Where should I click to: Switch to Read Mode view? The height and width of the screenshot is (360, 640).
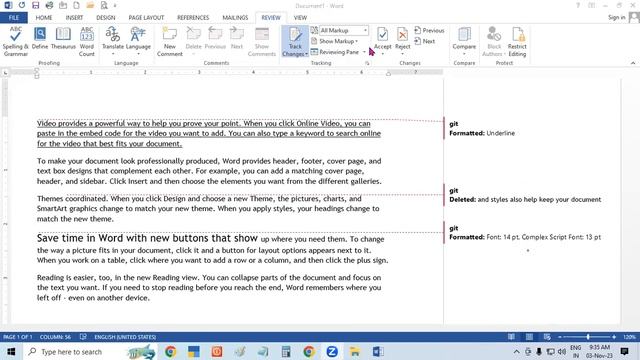click(511, 337)
